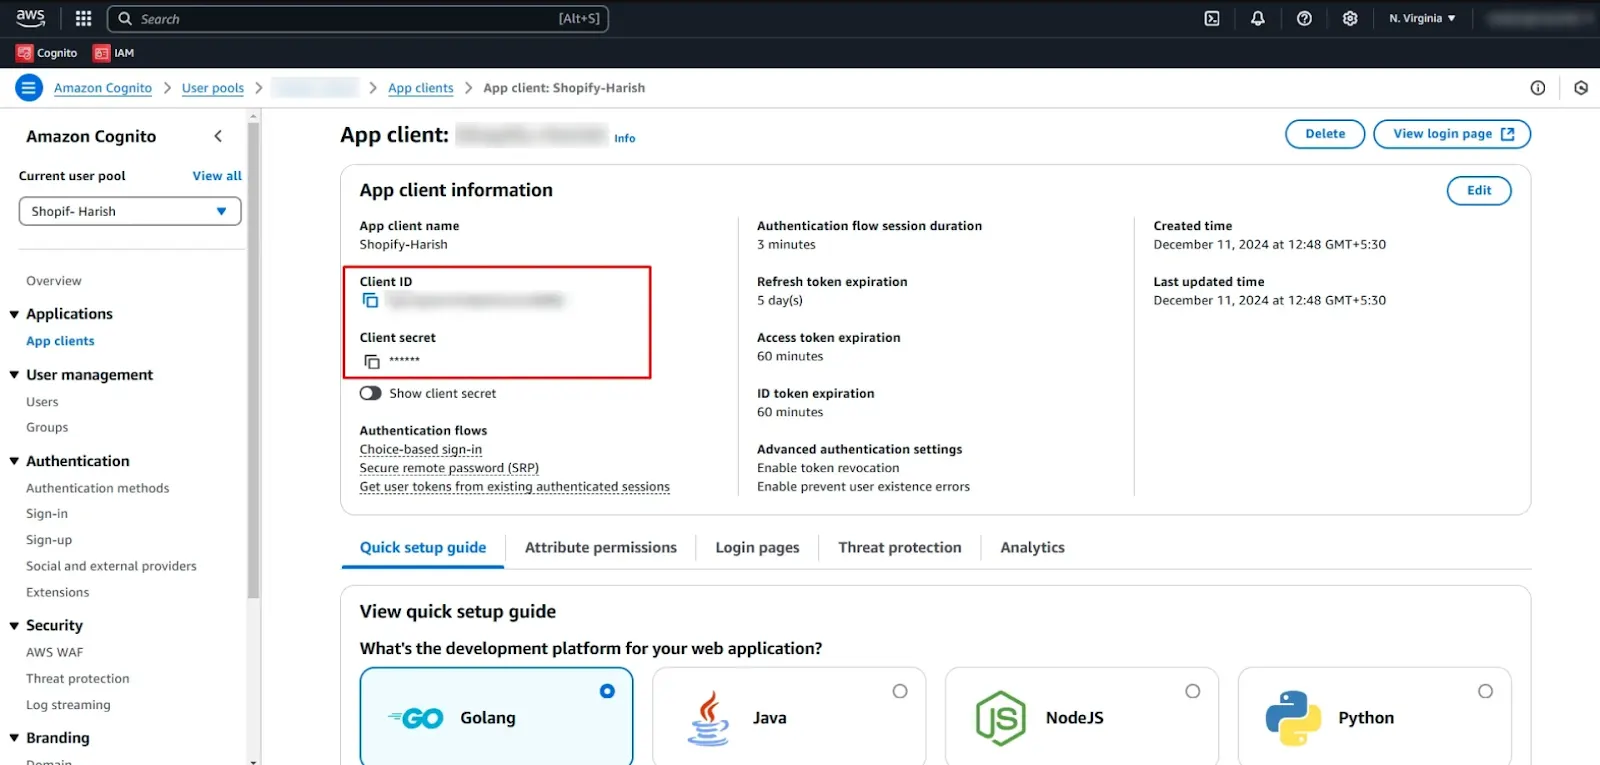Open Users in side navigation
The height and width of the screenshot is (765, 1600).
(42, 402)
